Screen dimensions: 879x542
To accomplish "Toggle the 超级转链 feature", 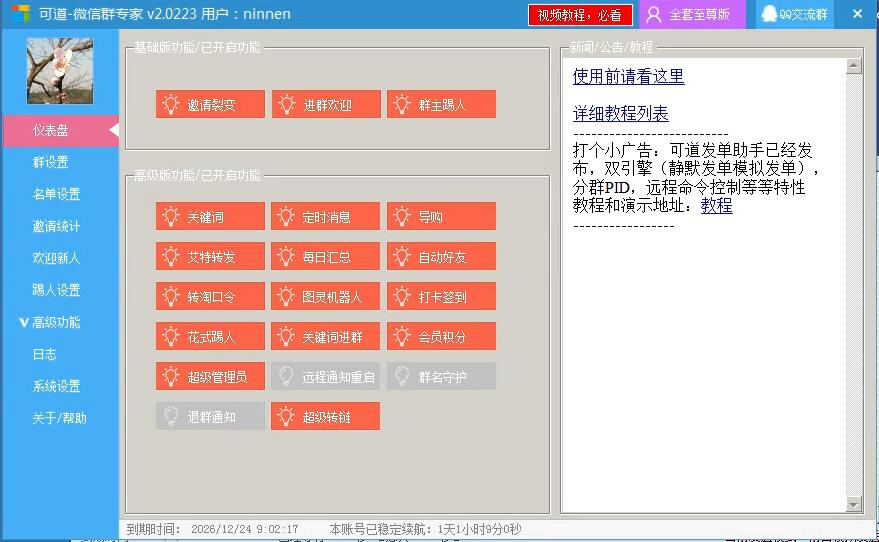I will (x=326, y=416).
